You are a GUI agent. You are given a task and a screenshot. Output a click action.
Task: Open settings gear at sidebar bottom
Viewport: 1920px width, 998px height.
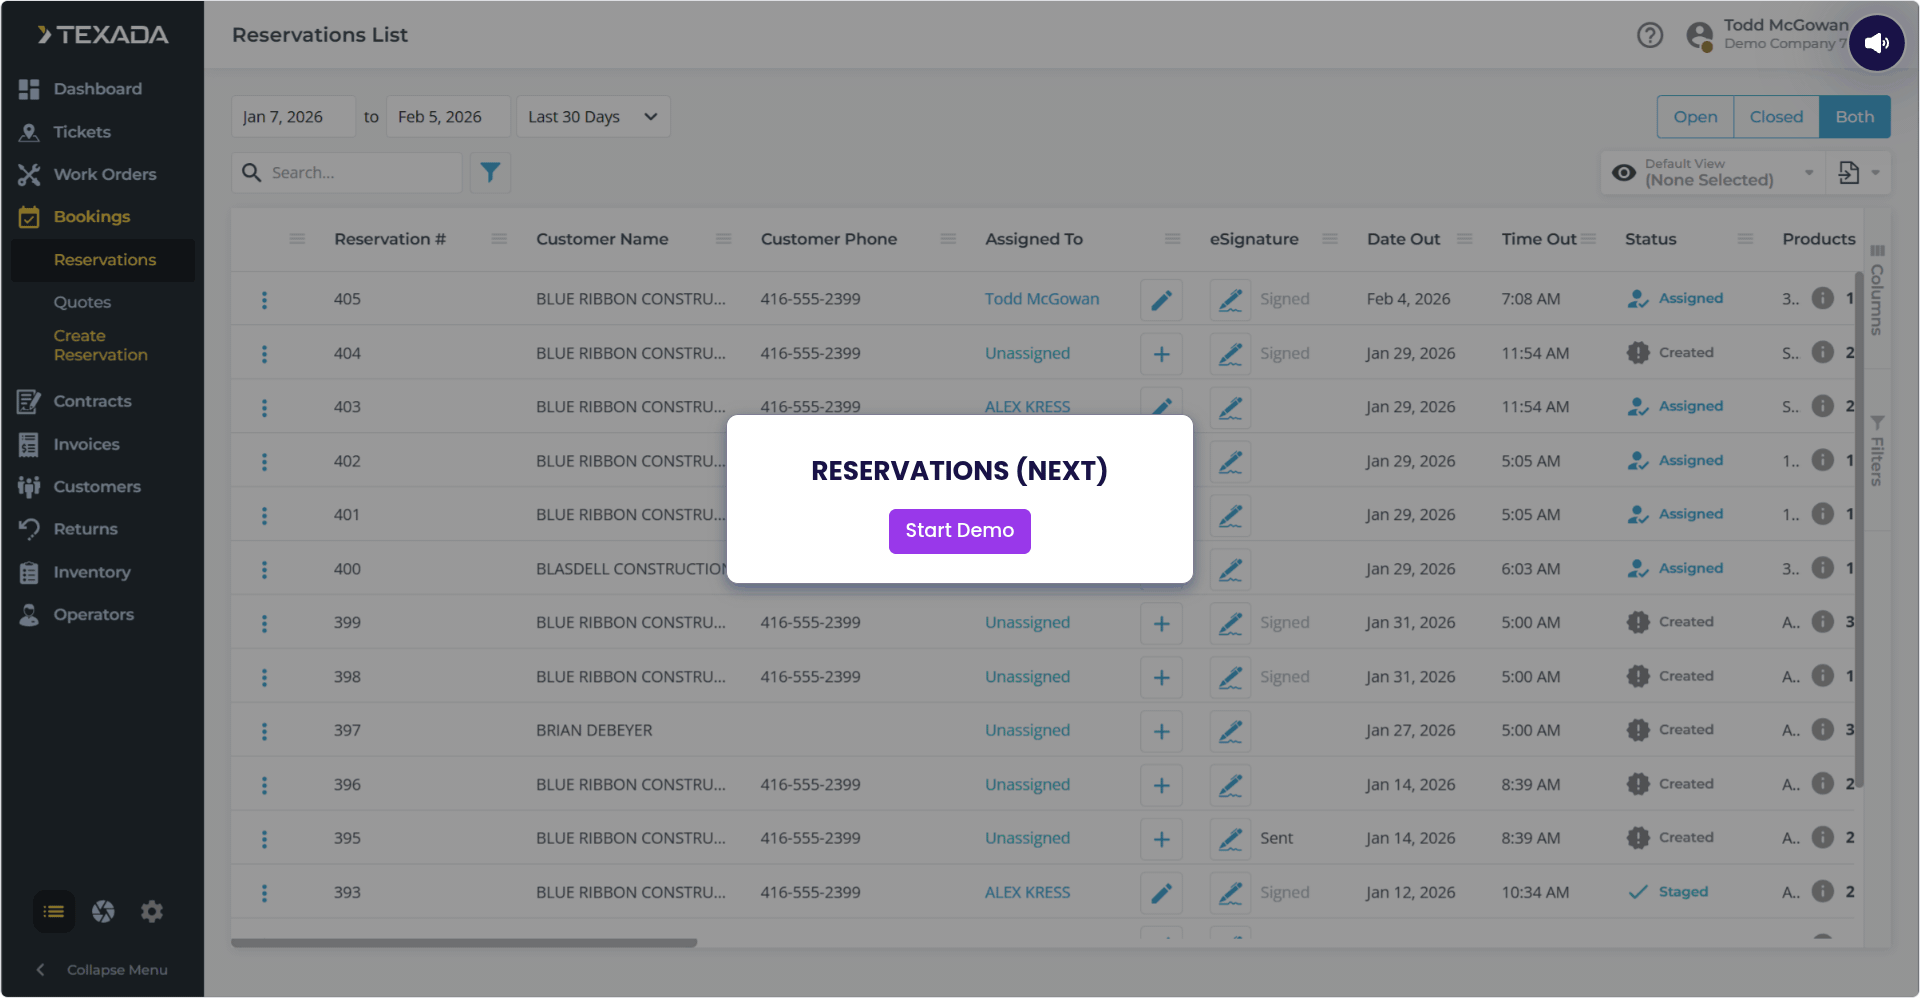pos(152,911)
